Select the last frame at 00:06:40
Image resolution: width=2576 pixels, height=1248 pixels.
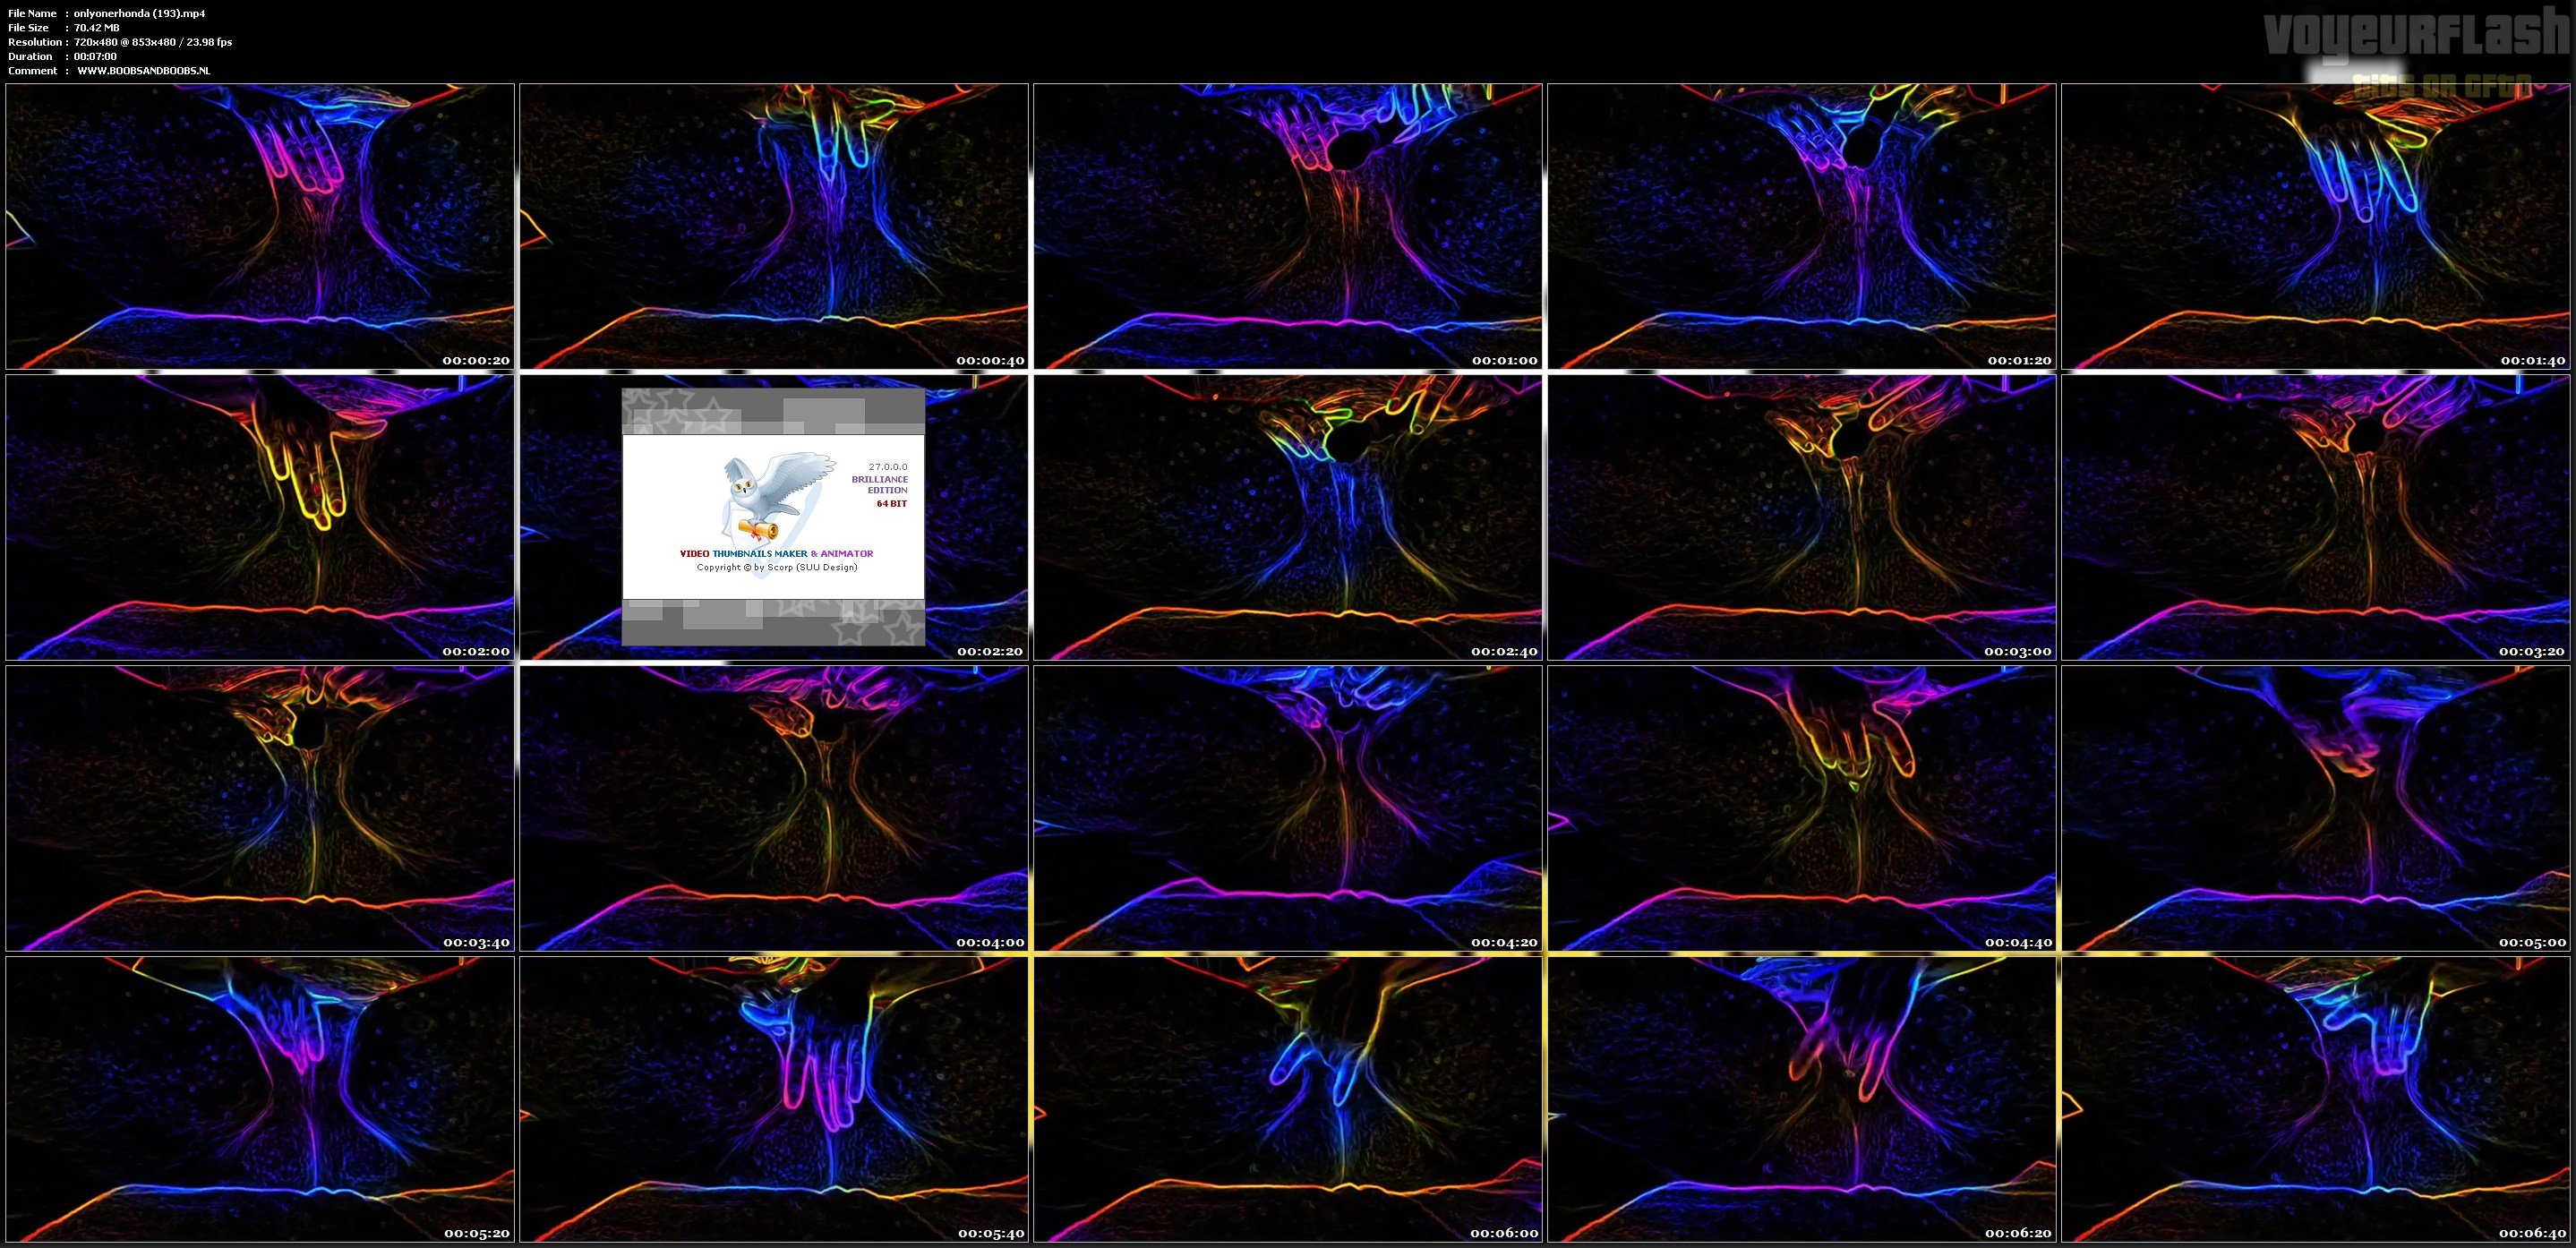click(2315, 1099)
